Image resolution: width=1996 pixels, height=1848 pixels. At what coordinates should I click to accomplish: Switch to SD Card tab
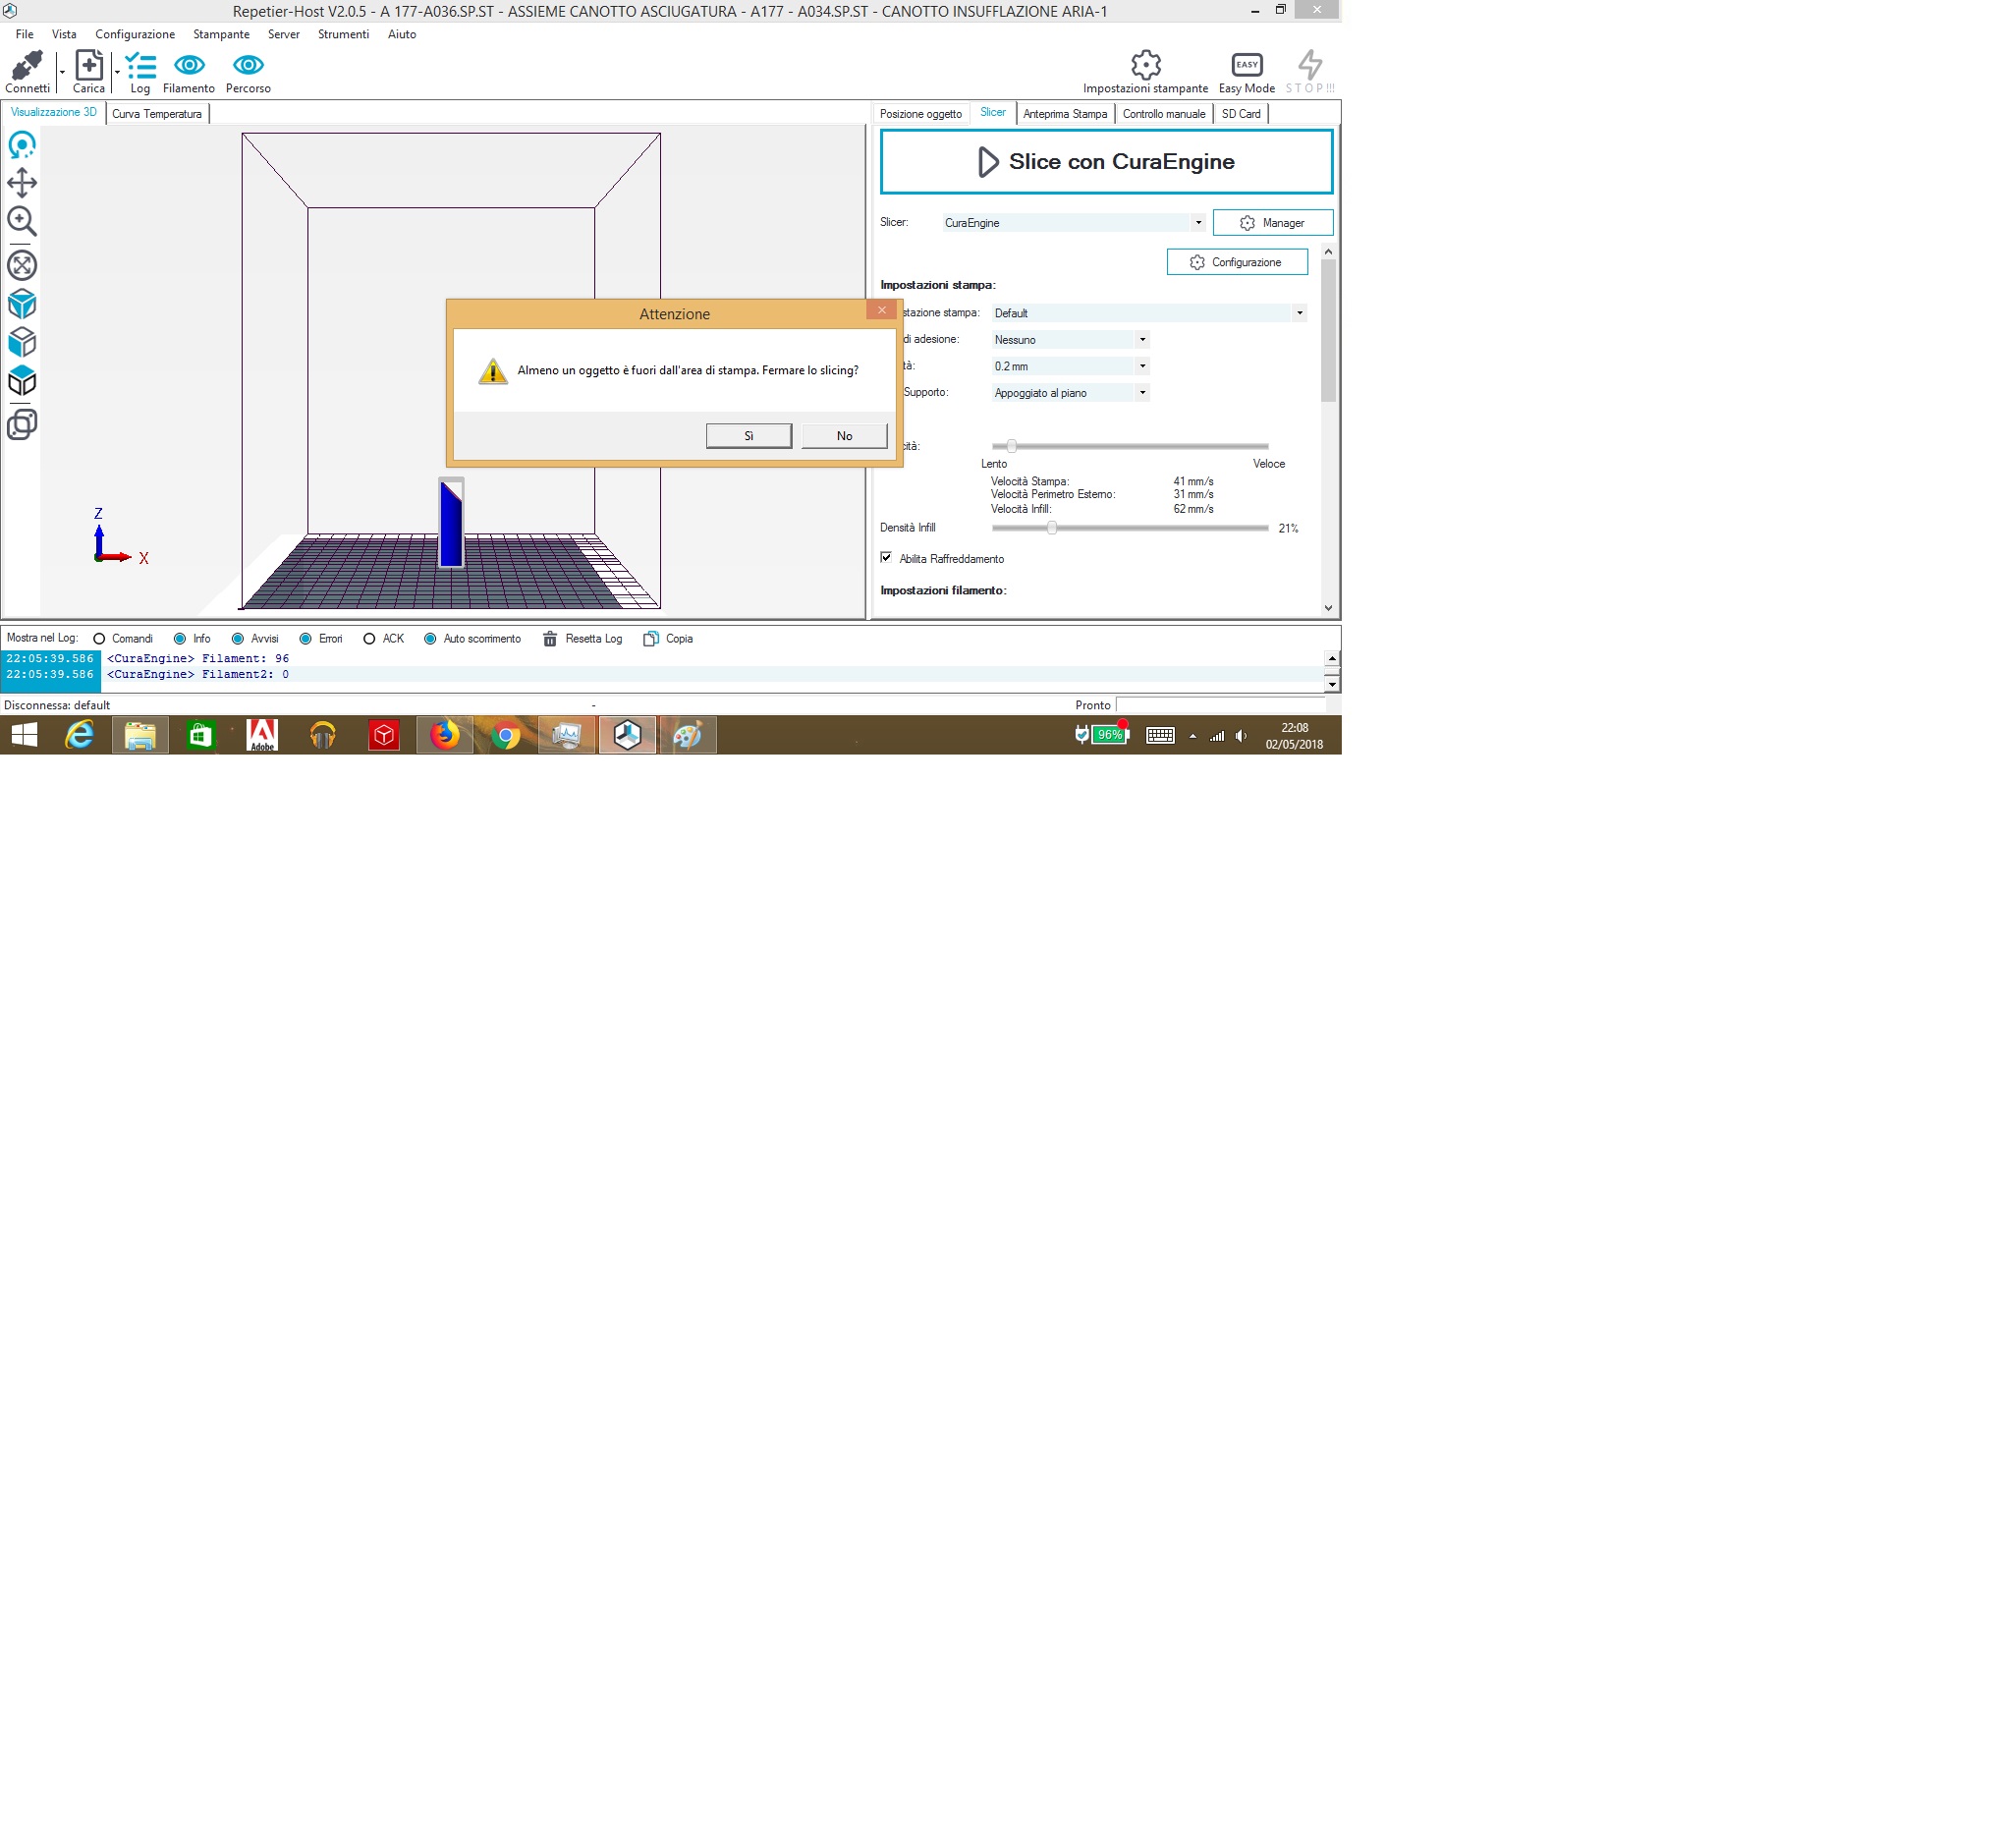click(x=1241, y=114)
